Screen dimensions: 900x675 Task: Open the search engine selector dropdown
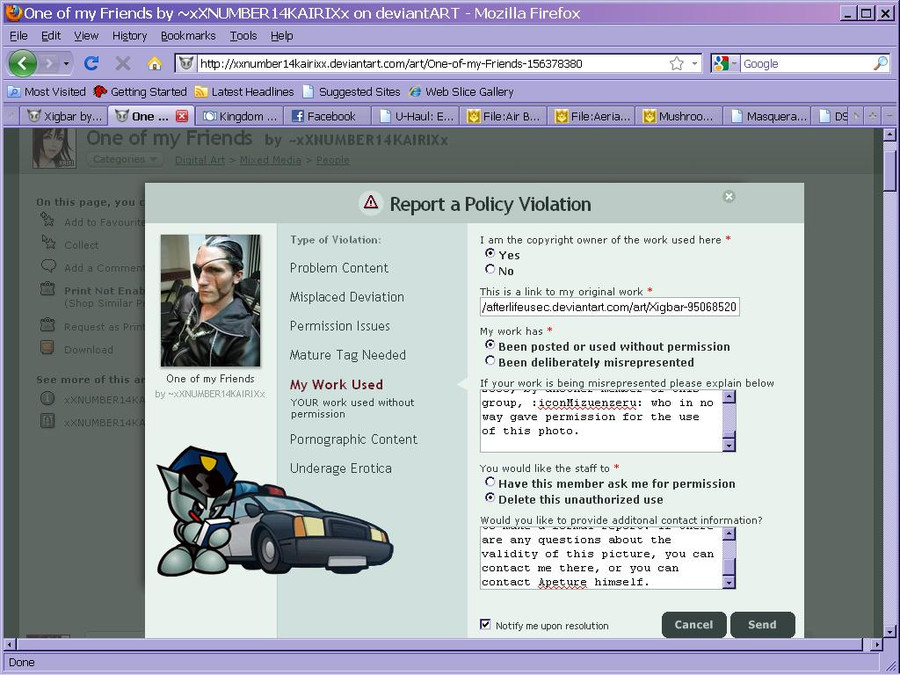click(x=724, y=63)
